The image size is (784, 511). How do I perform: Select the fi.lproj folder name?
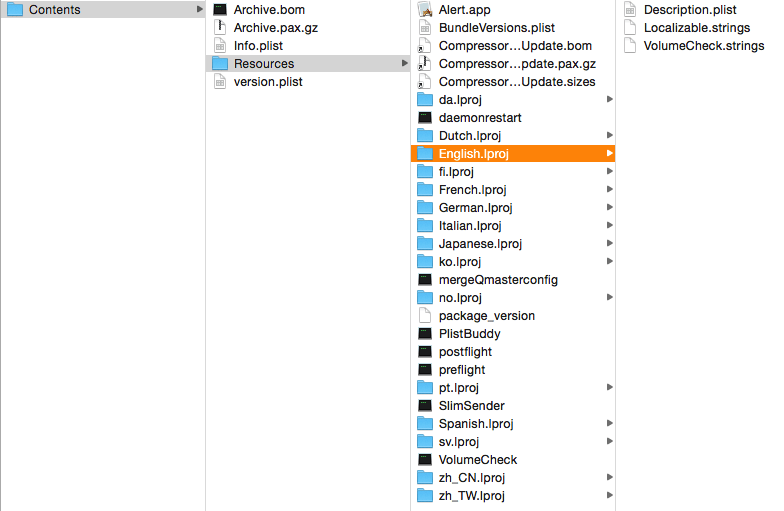(456, 172)
